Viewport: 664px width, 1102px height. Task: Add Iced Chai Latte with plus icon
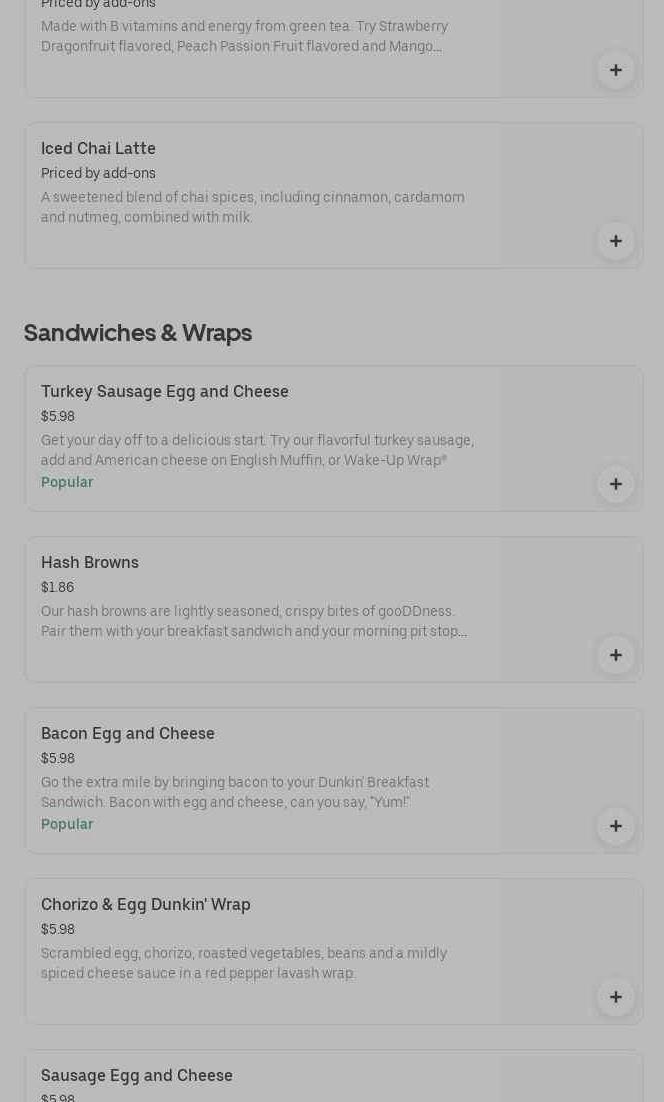tap(615, 241)
